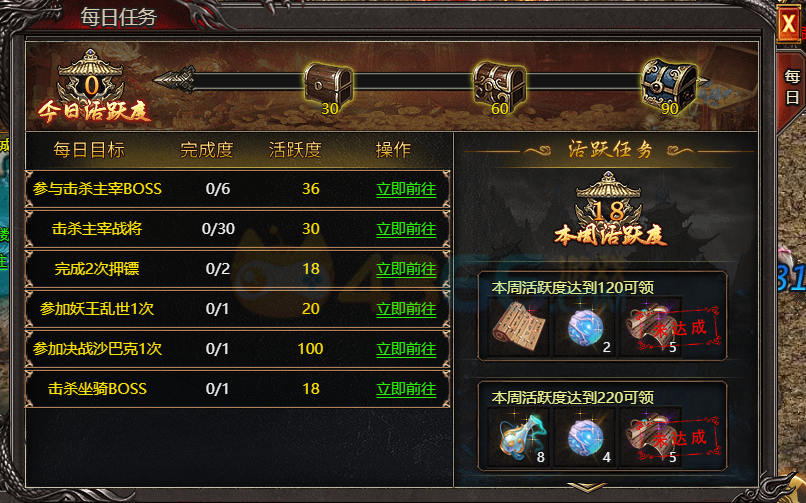
Task: Go now link for 击杀主宰战将
Action: click(x=406, y=229)
